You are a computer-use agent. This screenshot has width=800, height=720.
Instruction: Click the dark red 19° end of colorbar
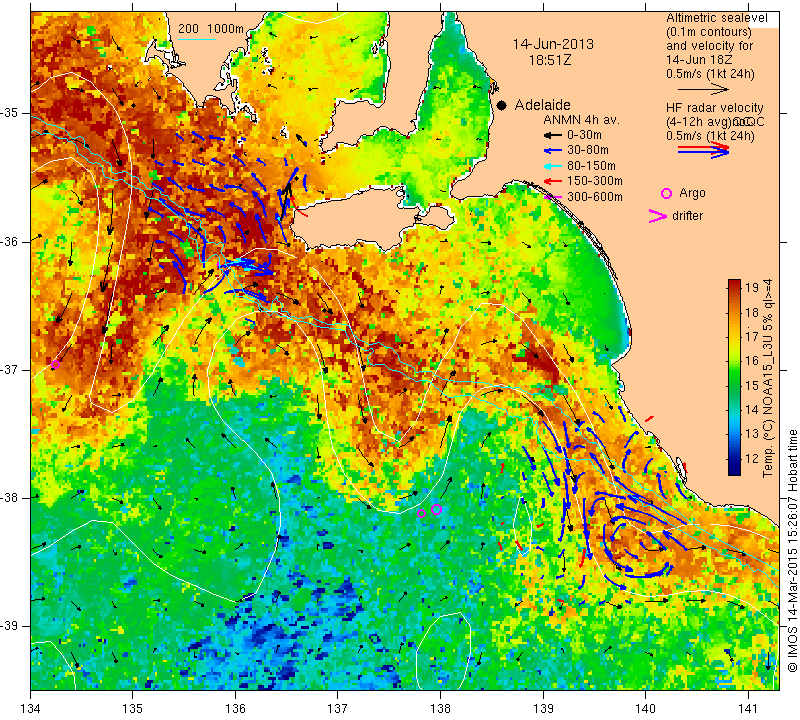[734, 284]
